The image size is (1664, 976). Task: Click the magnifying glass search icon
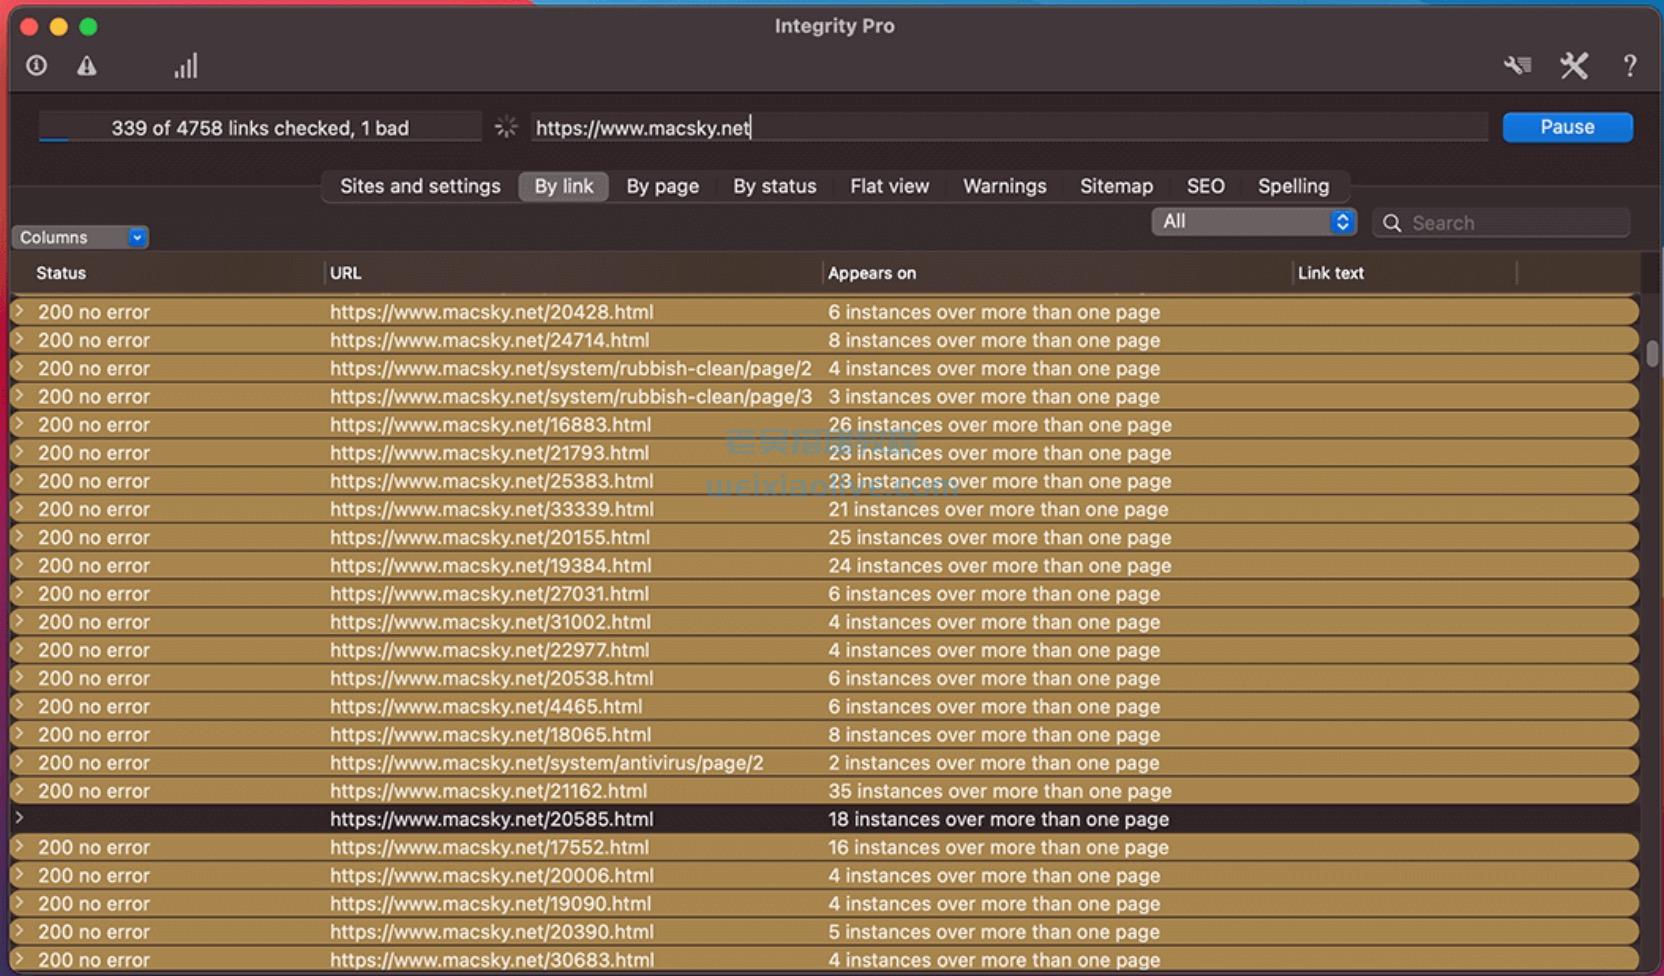point(1392,223)
